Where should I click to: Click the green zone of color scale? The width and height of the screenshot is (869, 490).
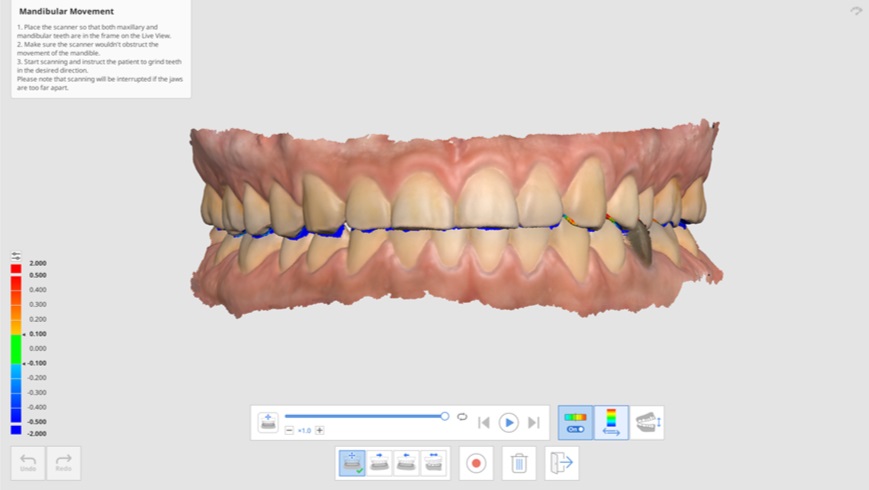(16, 349)
